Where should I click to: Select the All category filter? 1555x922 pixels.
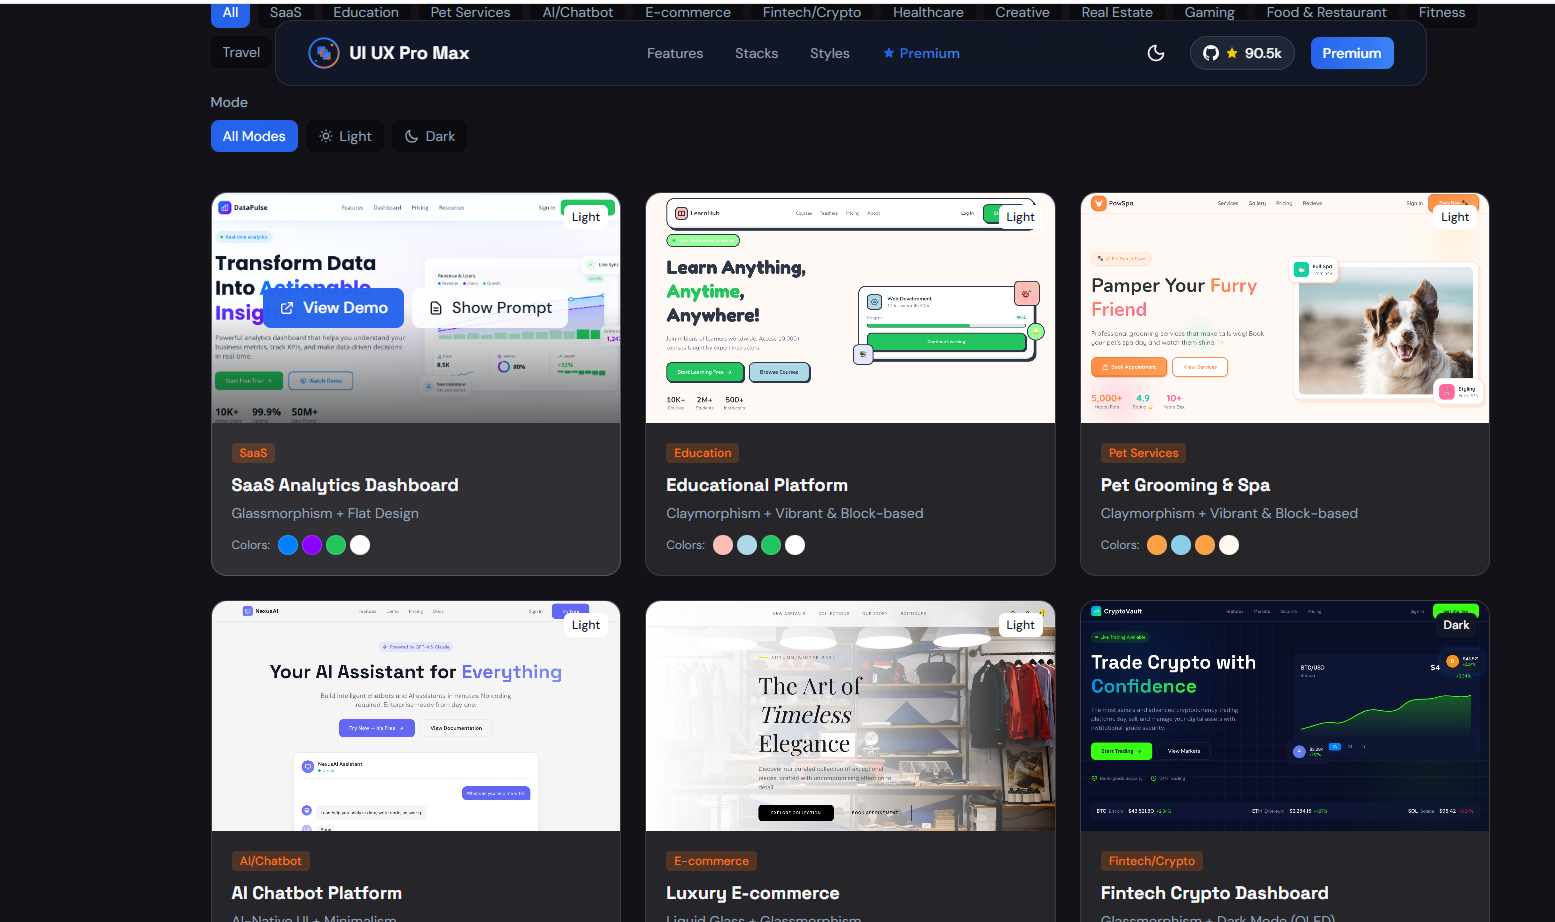[x=230, y=13]
